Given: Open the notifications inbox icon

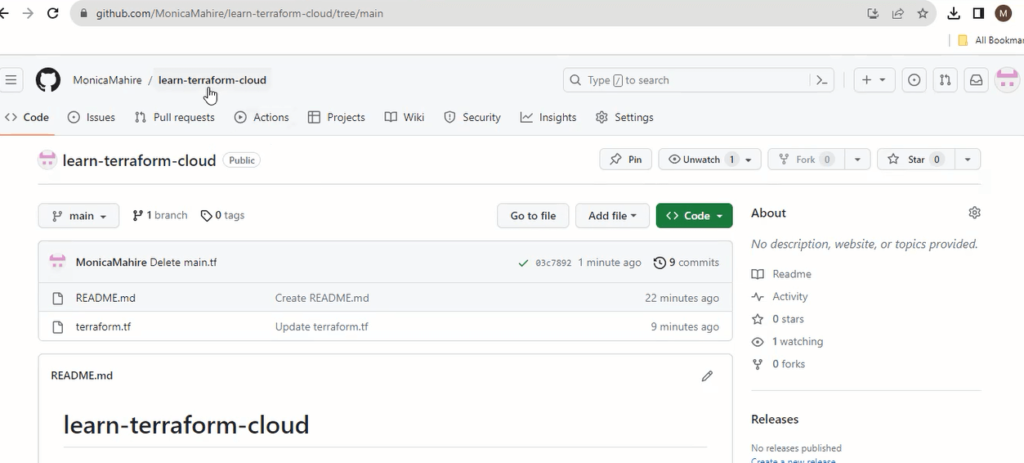Looking at the screenshot, I should coord(976,80).
